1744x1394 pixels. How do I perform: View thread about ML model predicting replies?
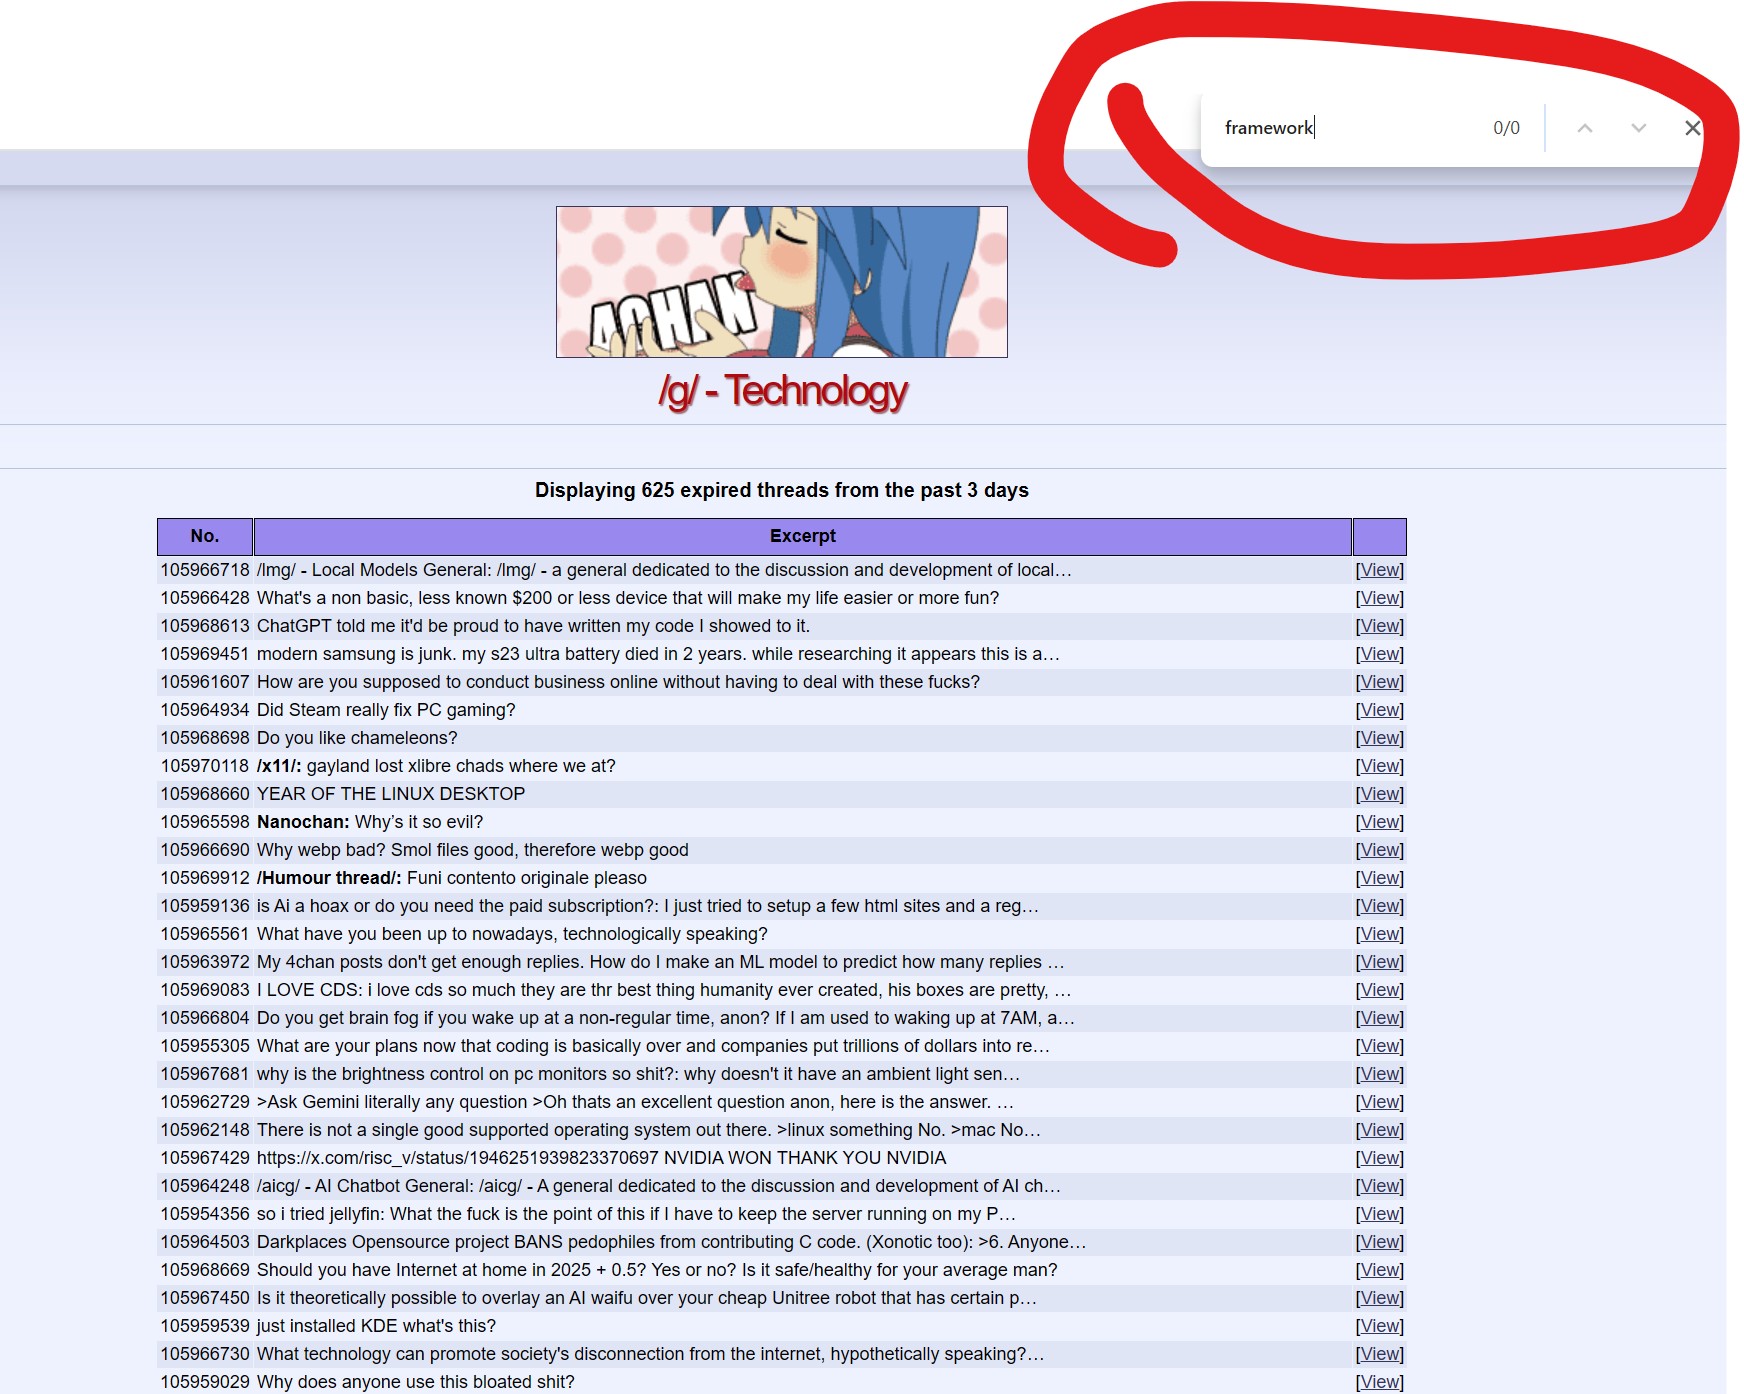pyautogui.click(x=1380, y=962)
